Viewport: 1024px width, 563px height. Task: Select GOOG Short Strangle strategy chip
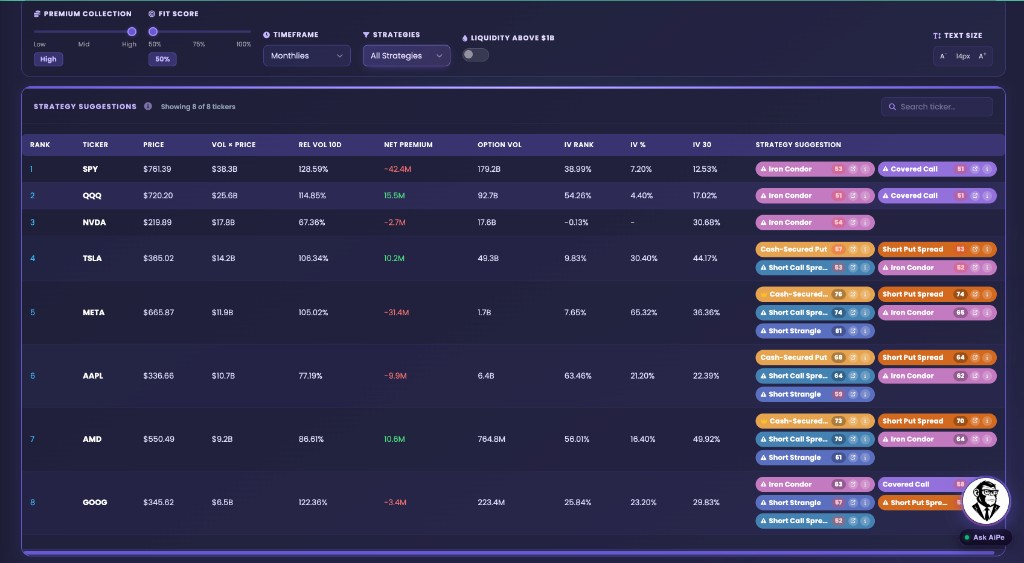click(815, 503)
